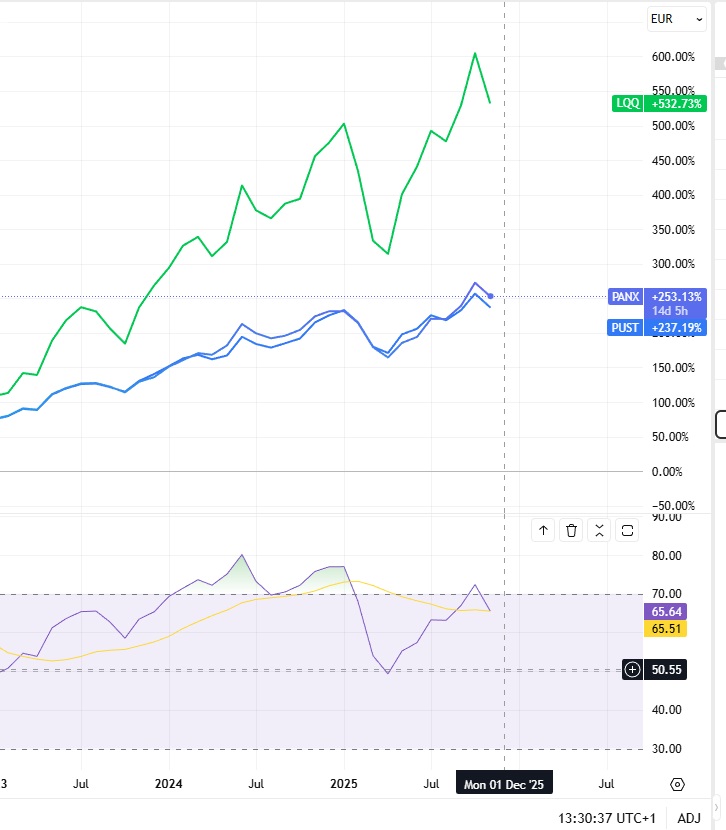Maximize the indicator pane

[x=627, y=531]
